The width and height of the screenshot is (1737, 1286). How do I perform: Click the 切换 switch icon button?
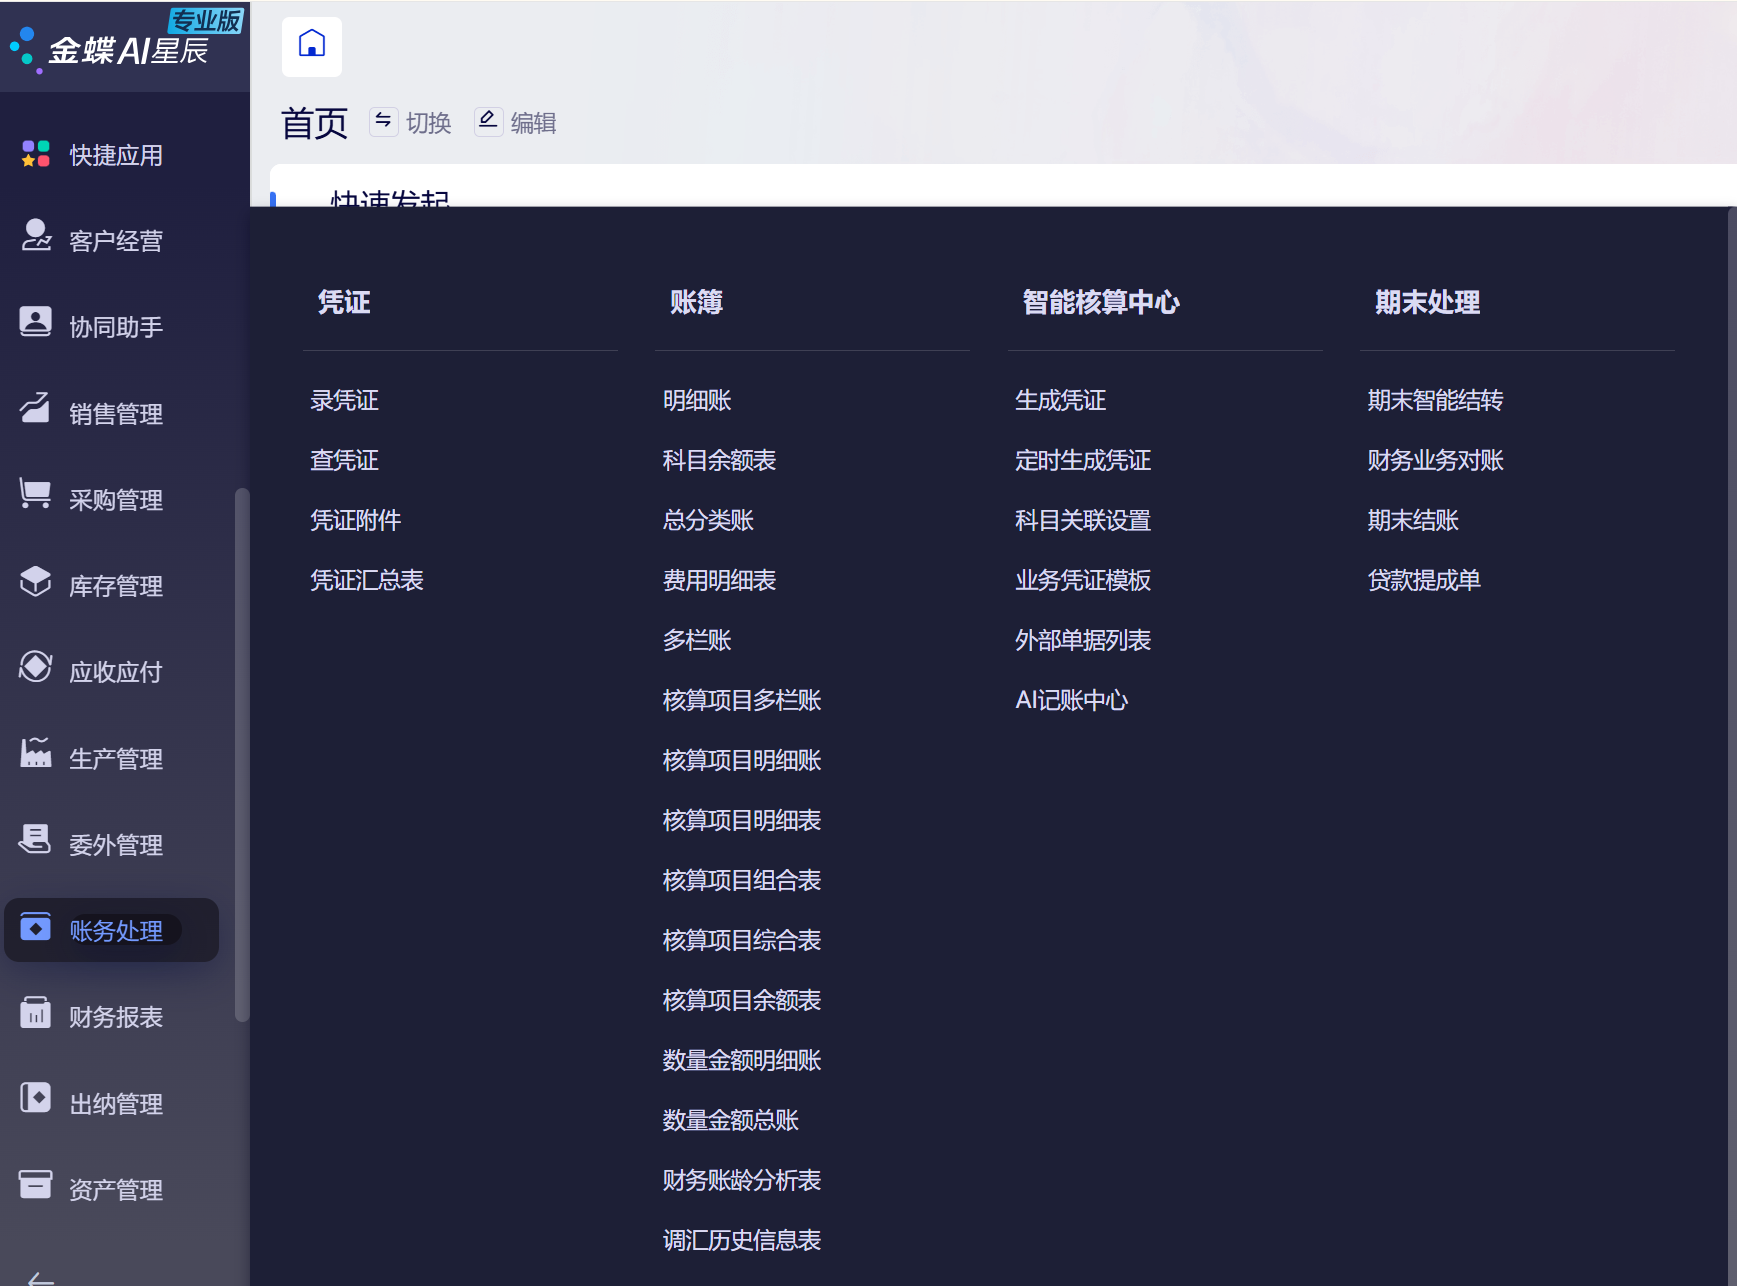(x=384, y=121)
